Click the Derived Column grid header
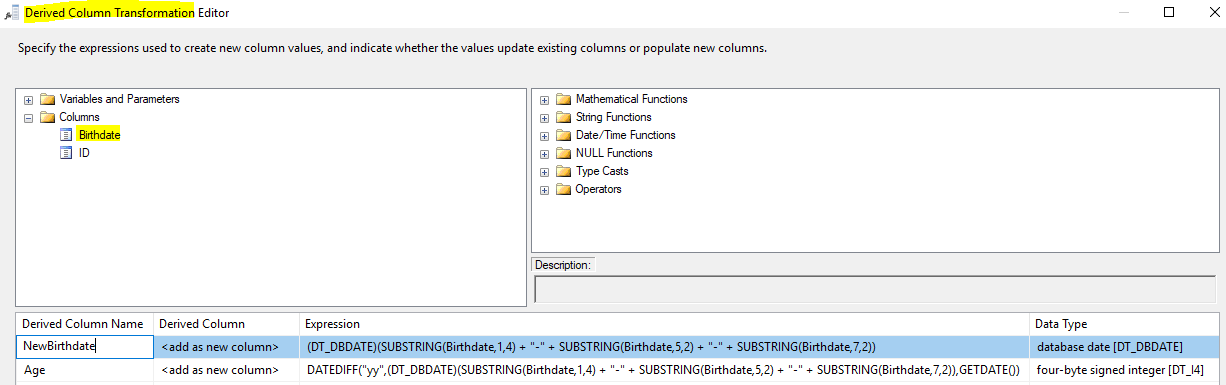Viewport: 1226px width, 385px height. point(227,324)
